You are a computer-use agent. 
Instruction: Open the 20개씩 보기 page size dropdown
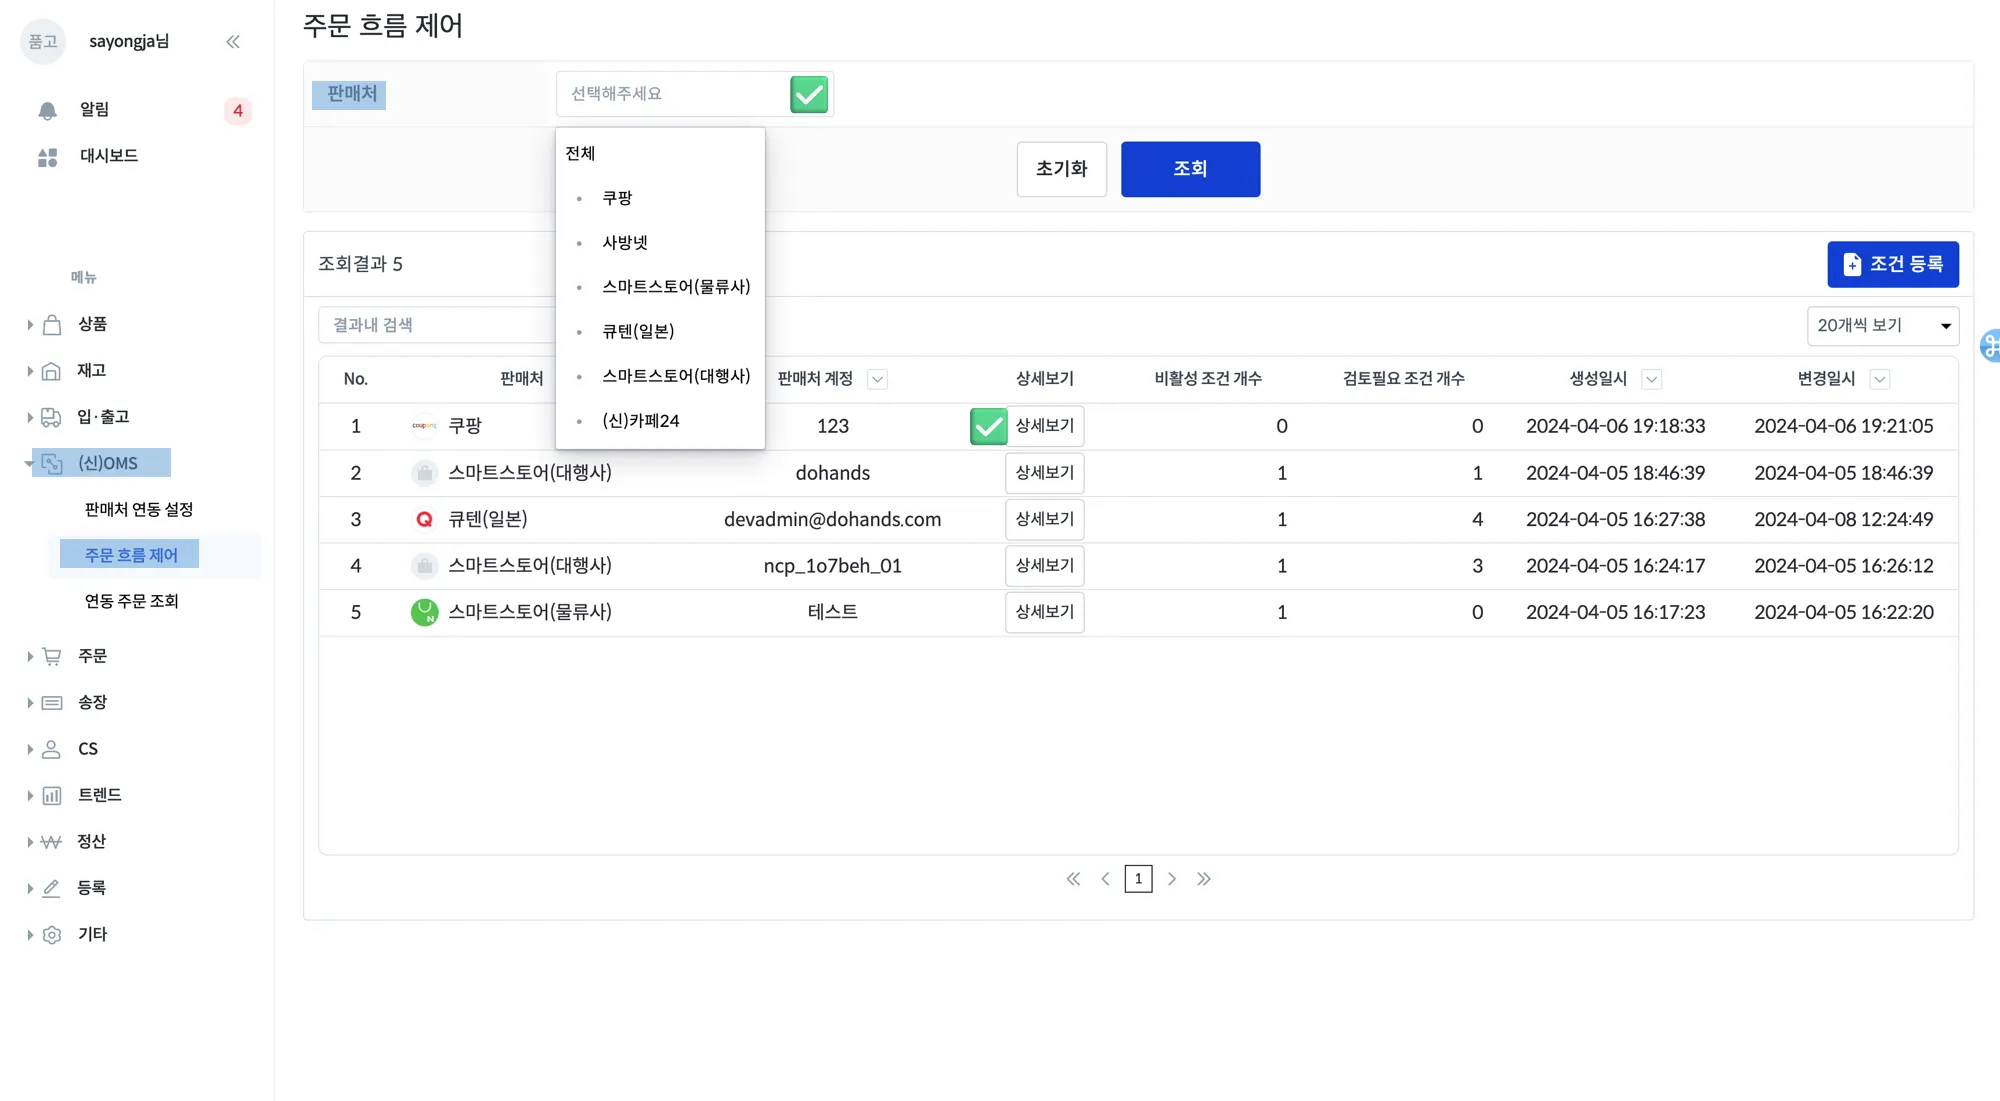pos(1882,326)
